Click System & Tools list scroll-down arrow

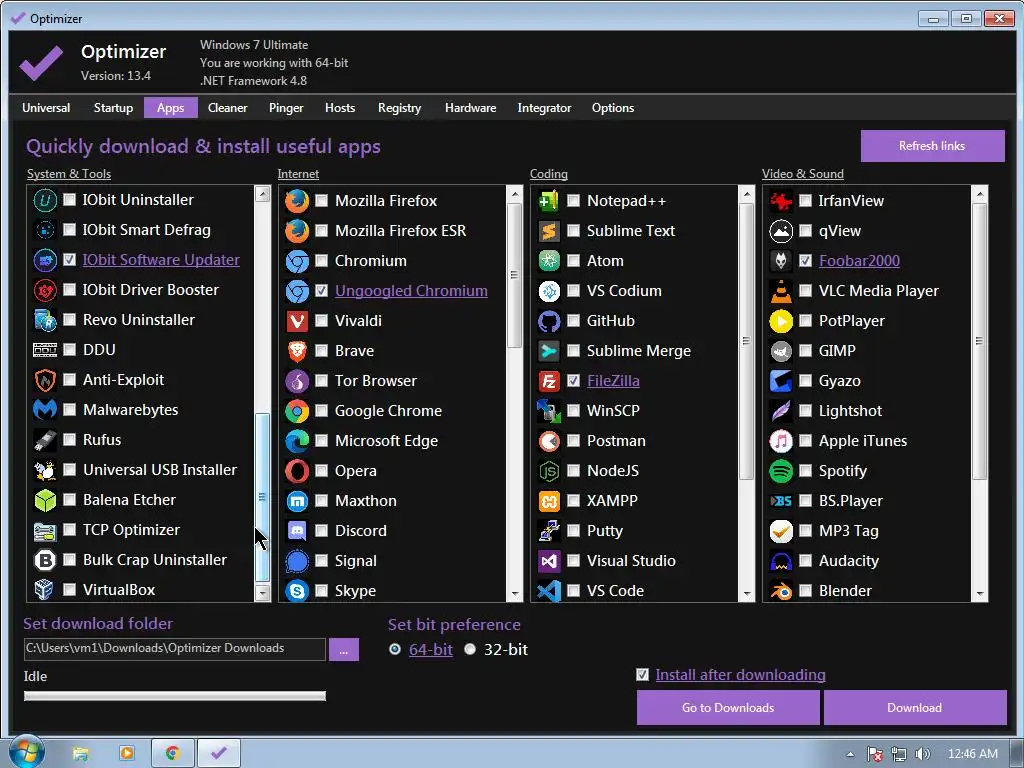click(x=263, y=593)
